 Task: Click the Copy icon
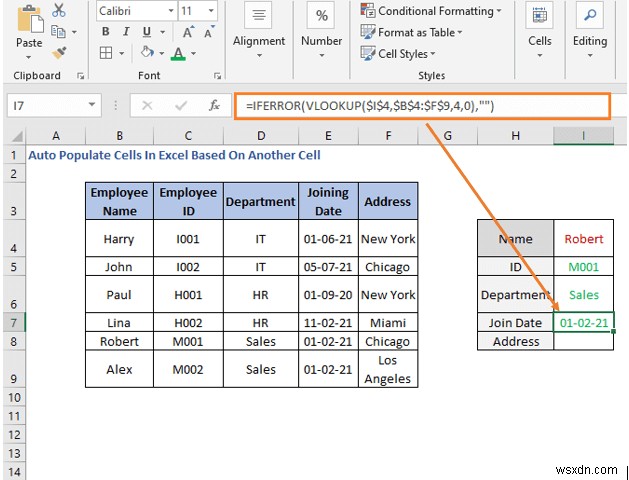[x=59, y=32]
